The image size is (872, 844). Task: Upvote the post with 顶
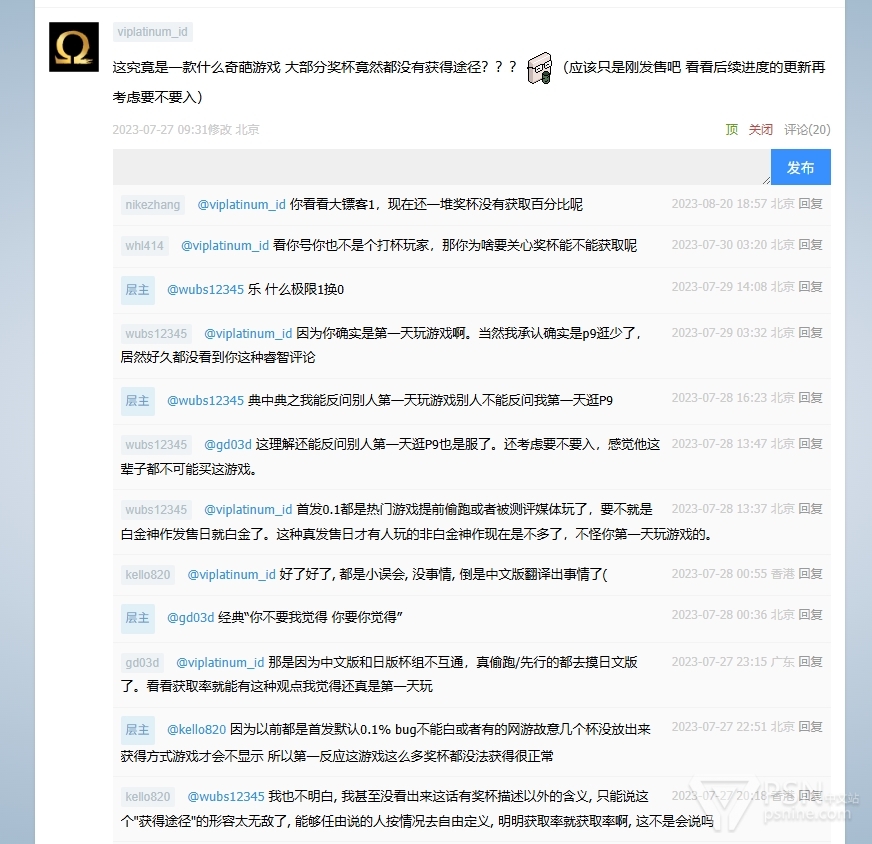click(732, 129)
